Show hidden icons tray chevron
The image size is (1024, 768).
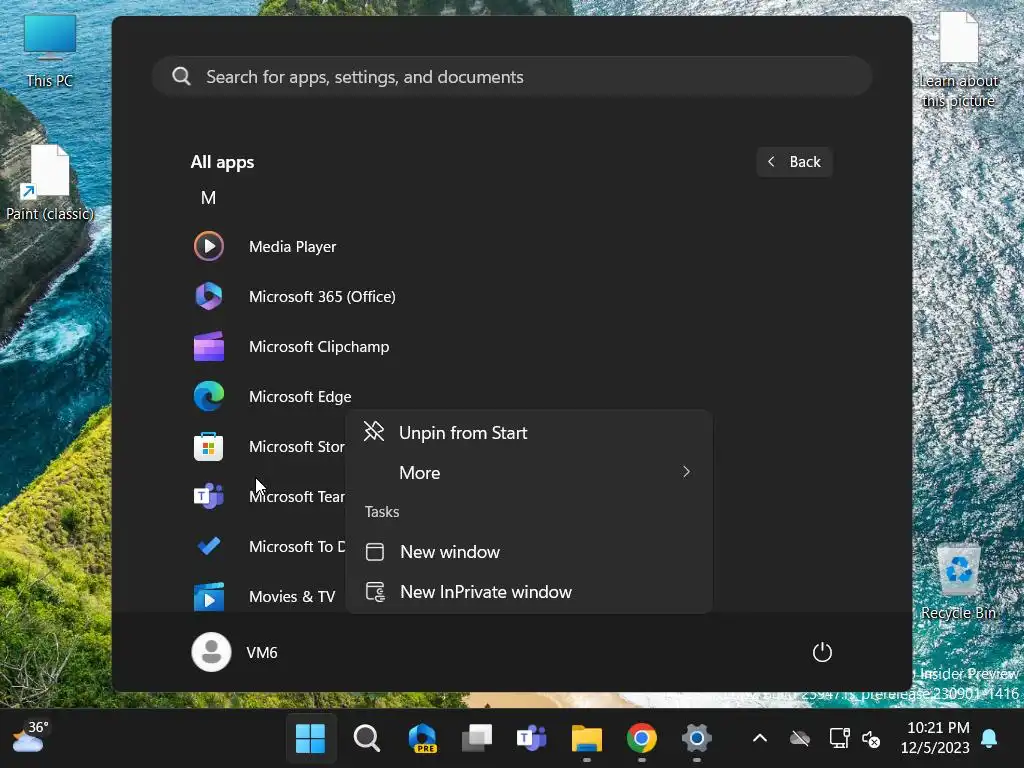760,739
